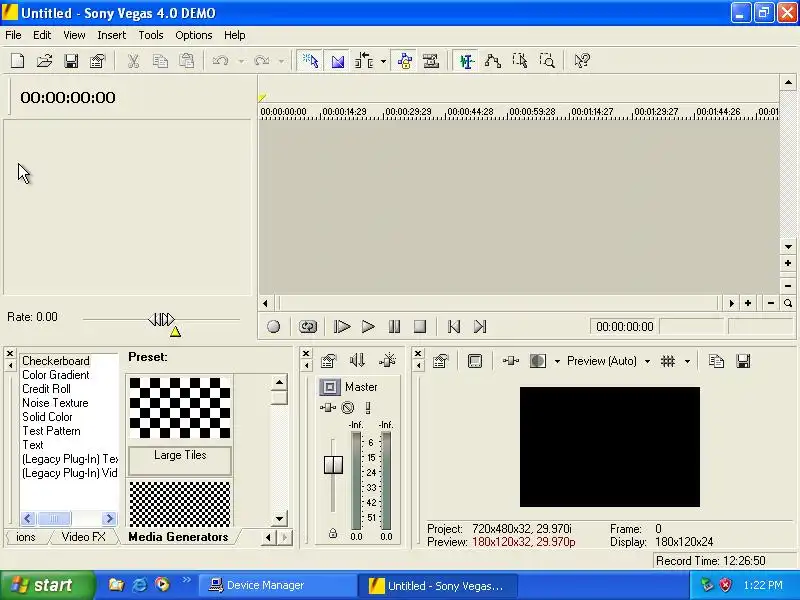Toggle Ignore Event Grouping button
800x600 pixels.
[431, 61]
